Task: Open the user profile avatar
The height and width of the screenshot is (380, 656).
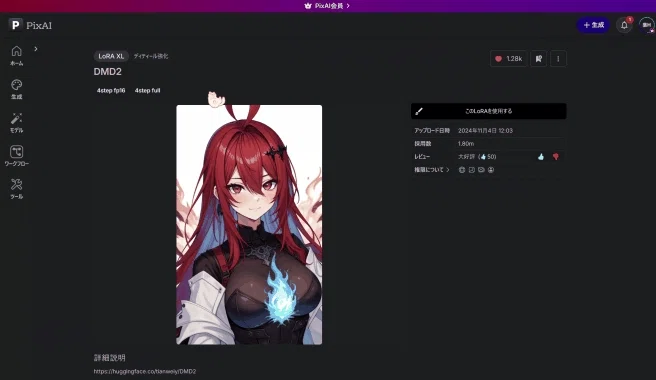Action: click(646, 25)
